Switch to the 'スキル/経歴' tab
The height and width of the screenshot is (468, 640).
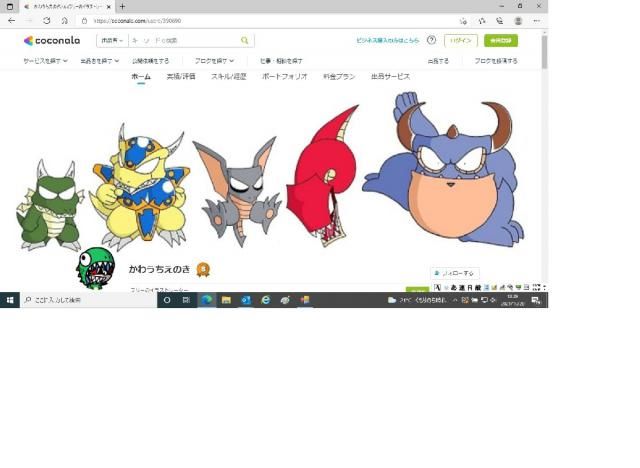coord(229,76)
